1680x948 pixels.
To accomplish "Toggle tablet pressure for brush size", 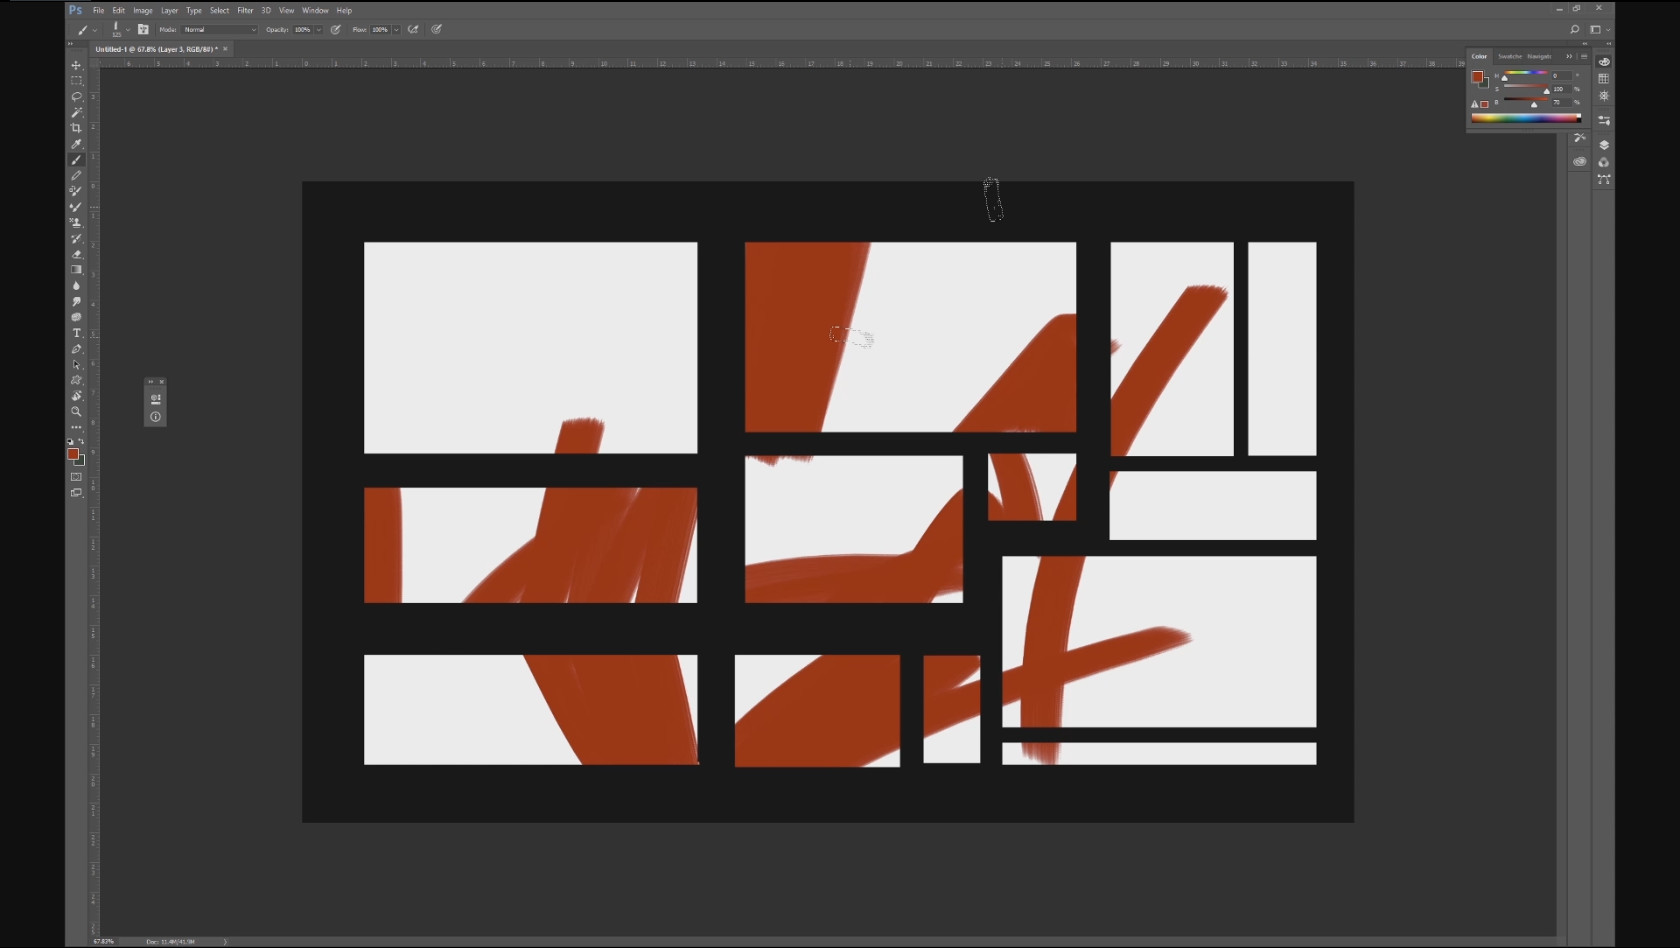I will click(x=437, y=29).
